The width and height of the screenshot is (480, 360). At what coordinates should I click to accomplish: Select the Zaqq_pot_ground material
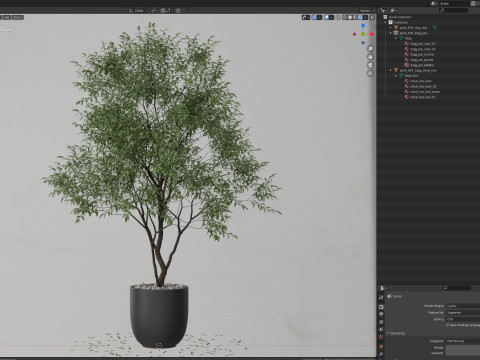coord(422,60)
